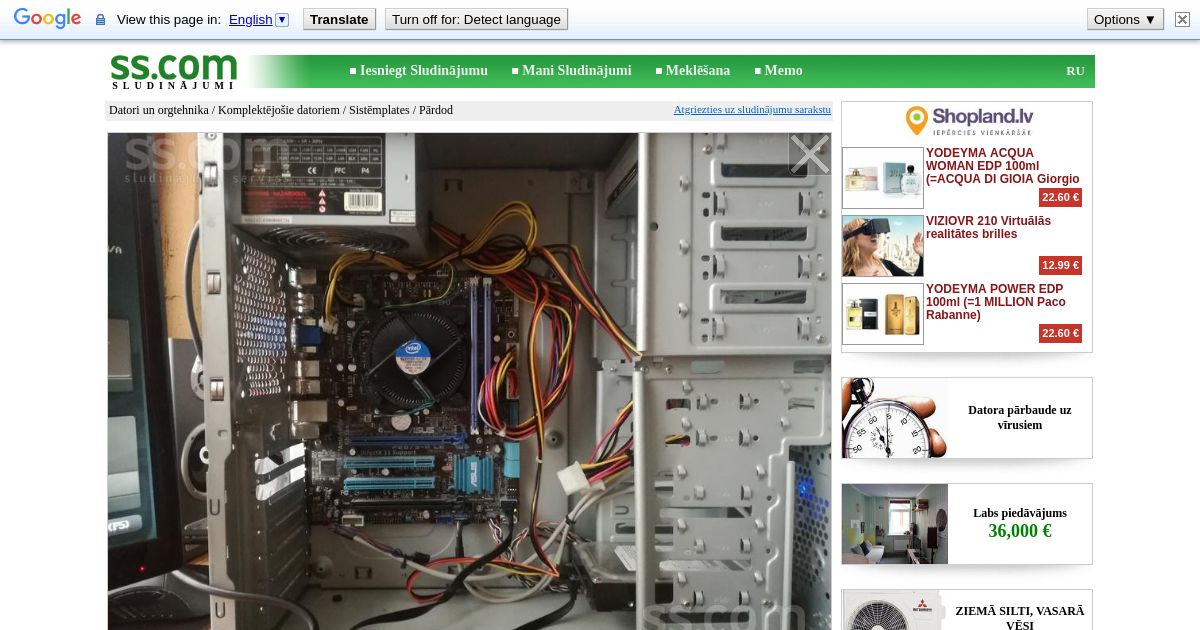Open VIZIOVR 210 Virtuālās realitātes brilles link
This screenshot has width=1200, height=630.
(x=988, y=228)
